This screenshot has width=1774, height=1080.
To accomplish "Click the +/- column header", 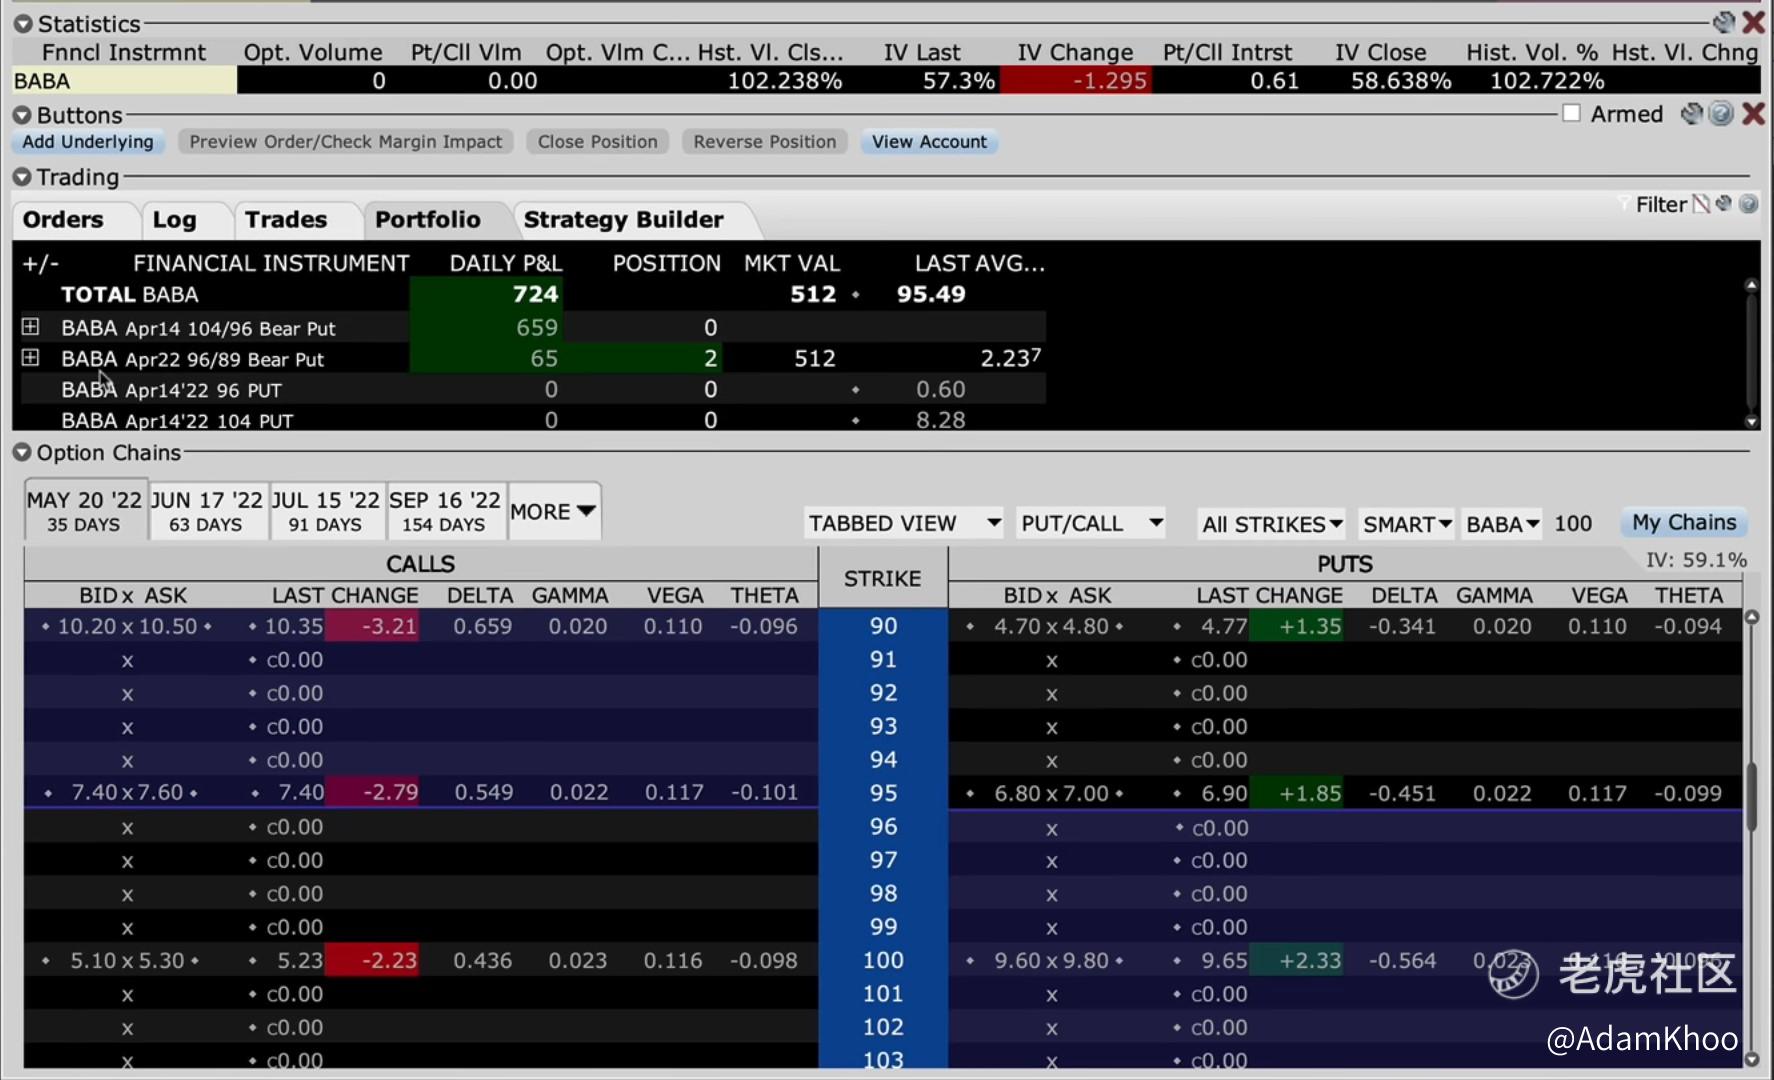I will coord(41,264).
